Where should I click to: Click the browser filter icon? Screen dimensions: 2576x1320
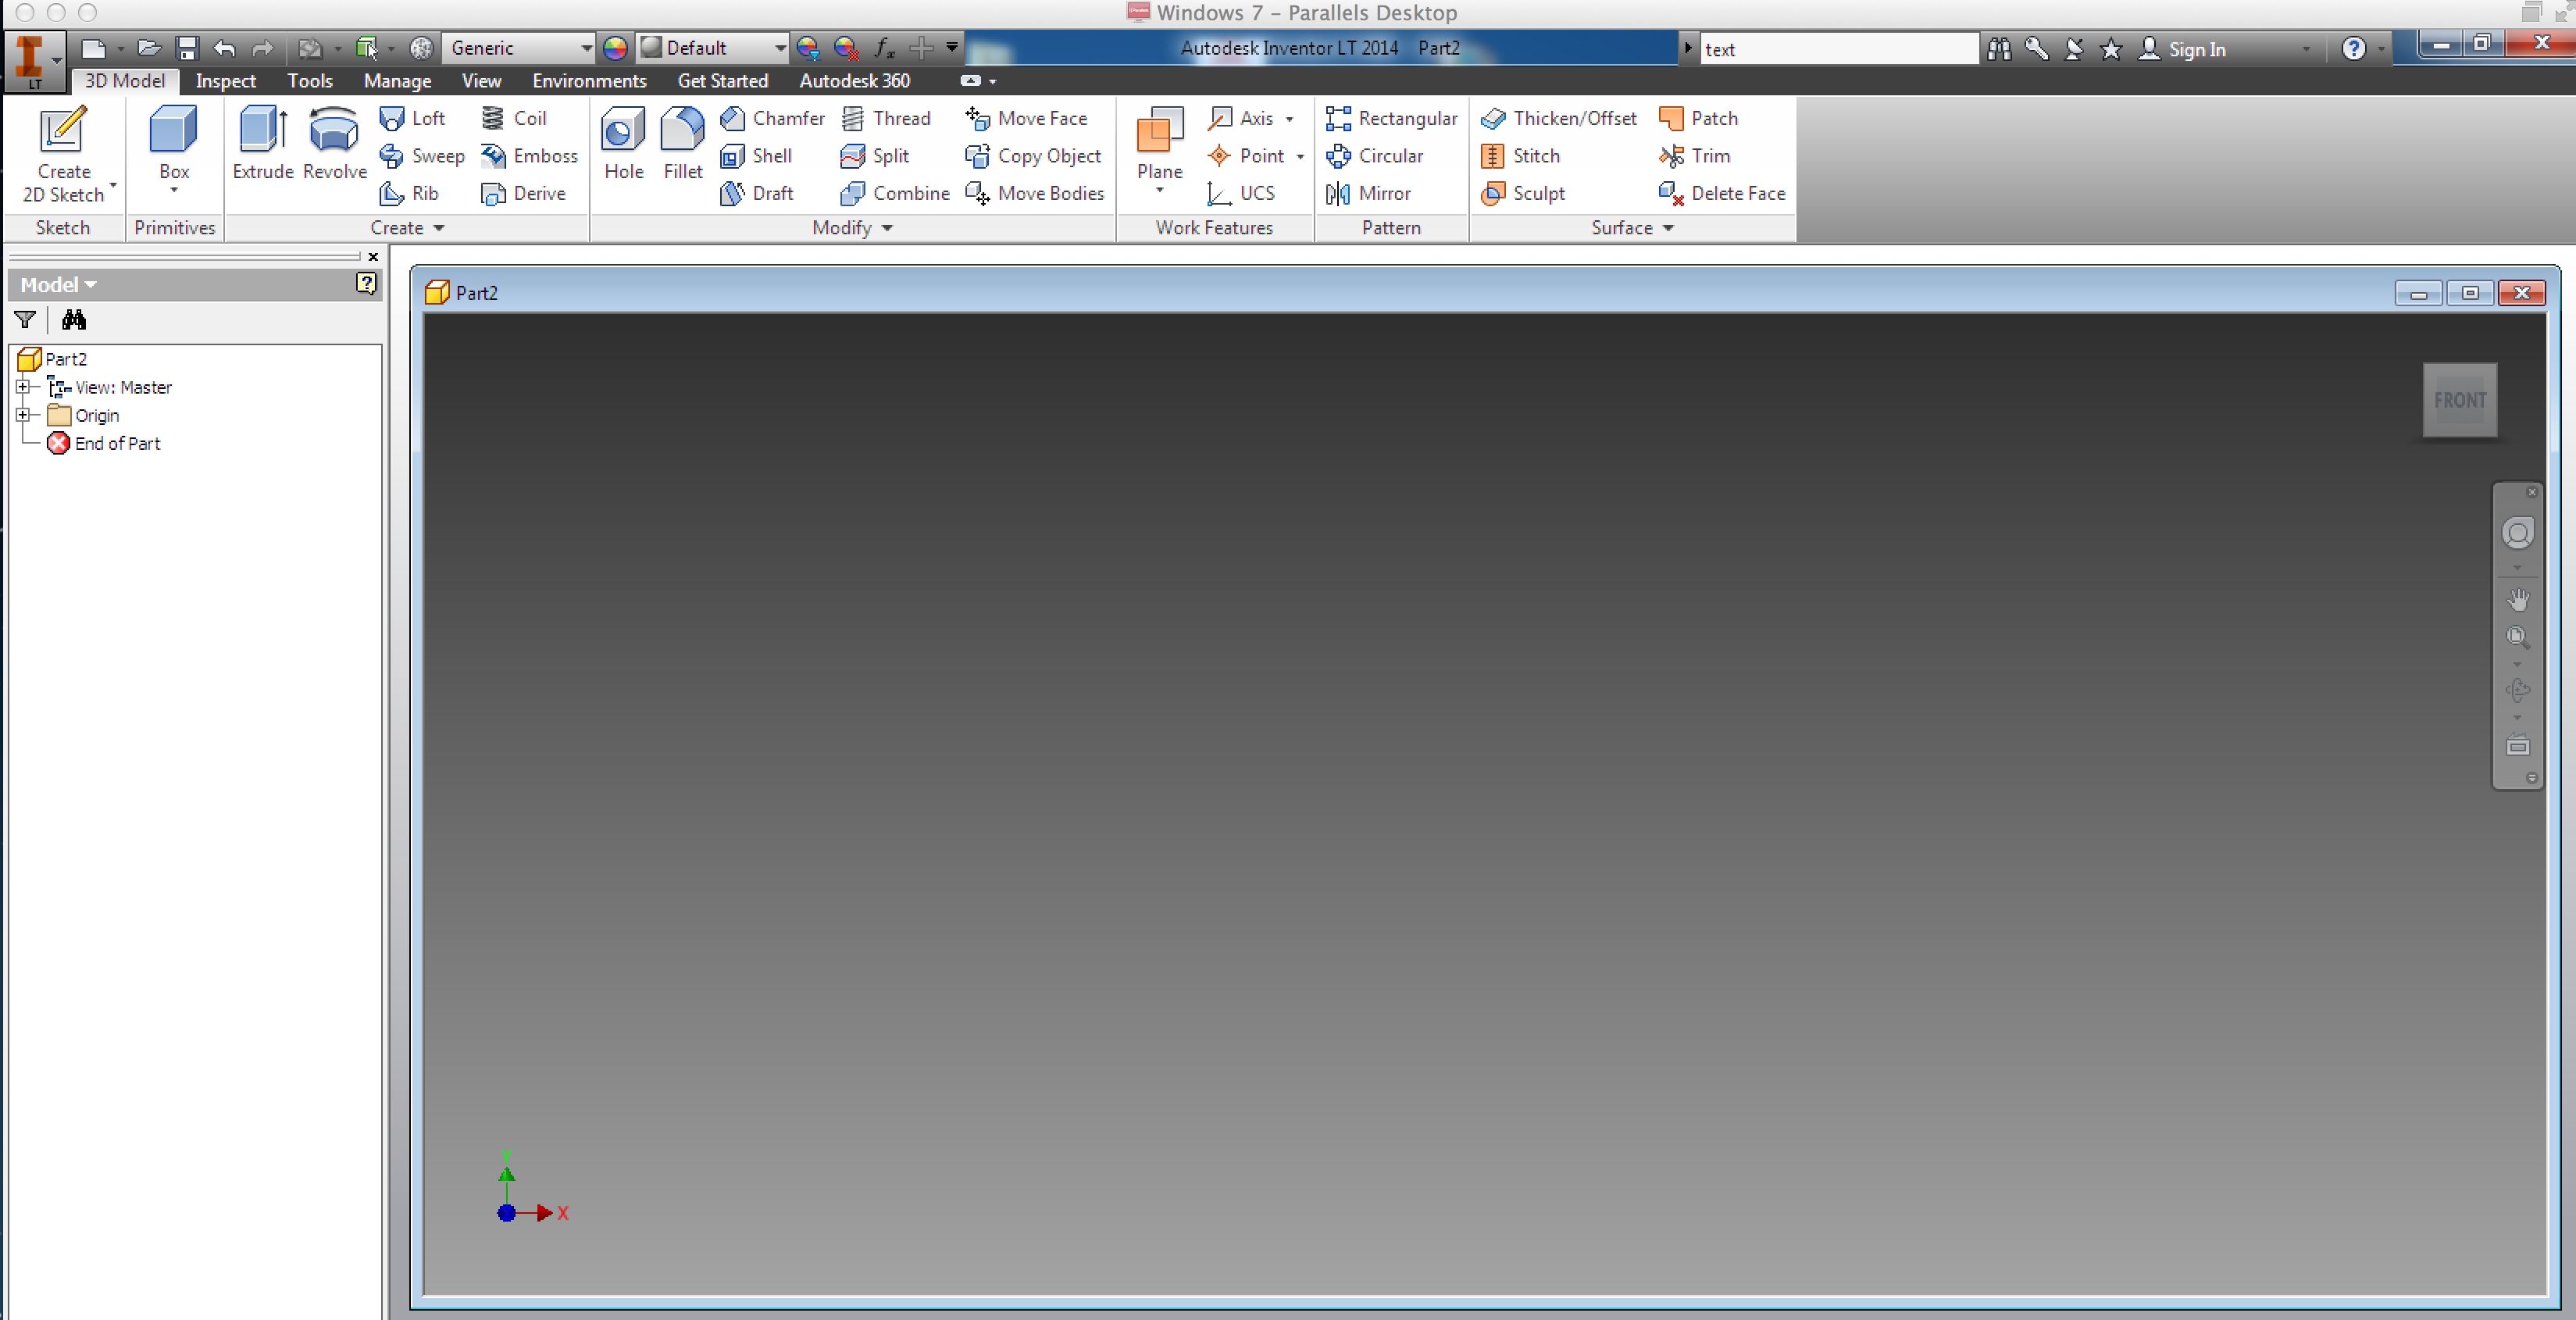[25, 320]
